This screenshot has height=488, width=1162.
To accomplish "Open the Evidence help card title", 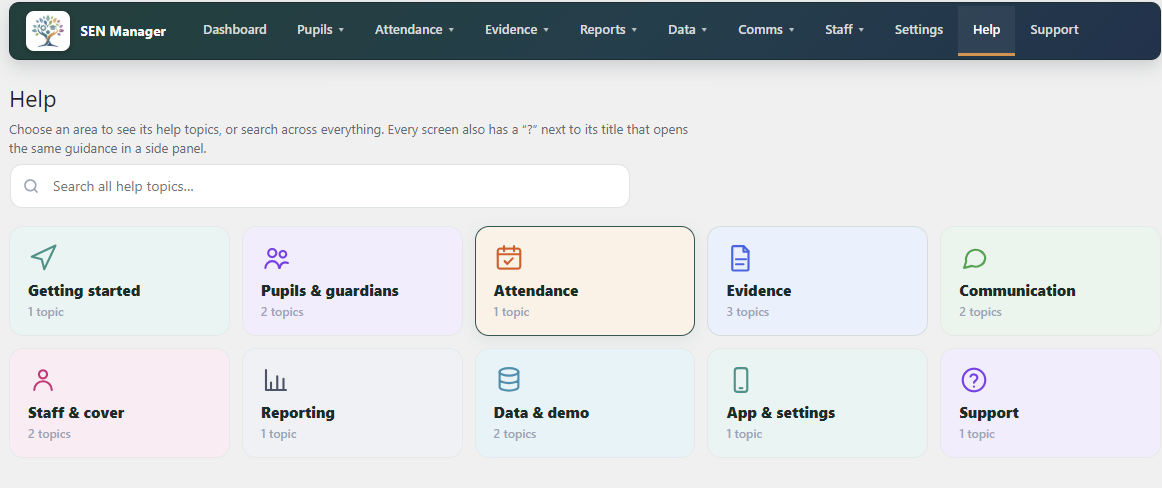I will (759, 290).
